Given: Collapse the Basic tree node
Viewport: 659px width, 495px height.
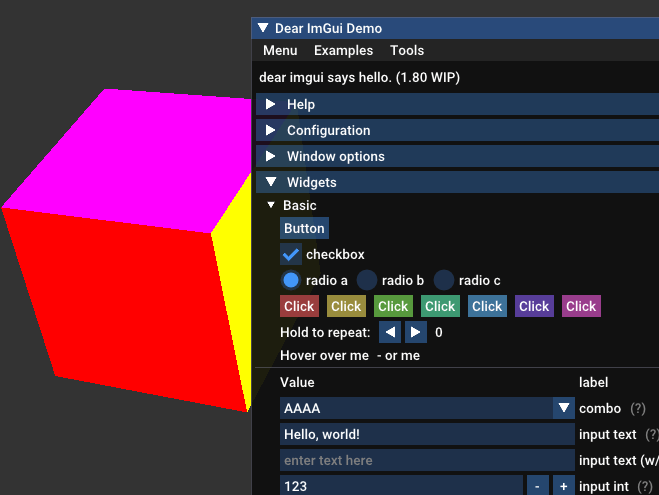Looking at the screenshot, I should click(x=271, y=205).
